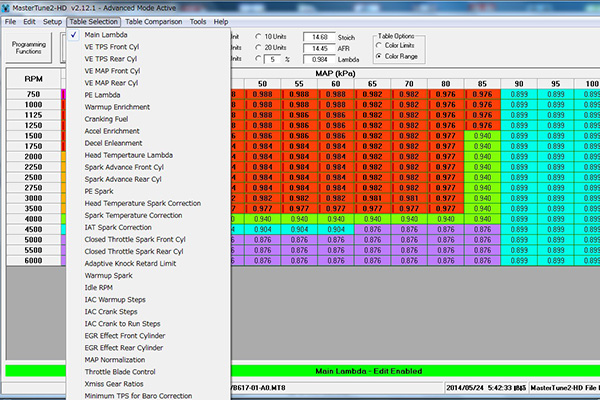Enable the Color Limits table option
This screenshot has height=400, width=600.
coord(378,45)
